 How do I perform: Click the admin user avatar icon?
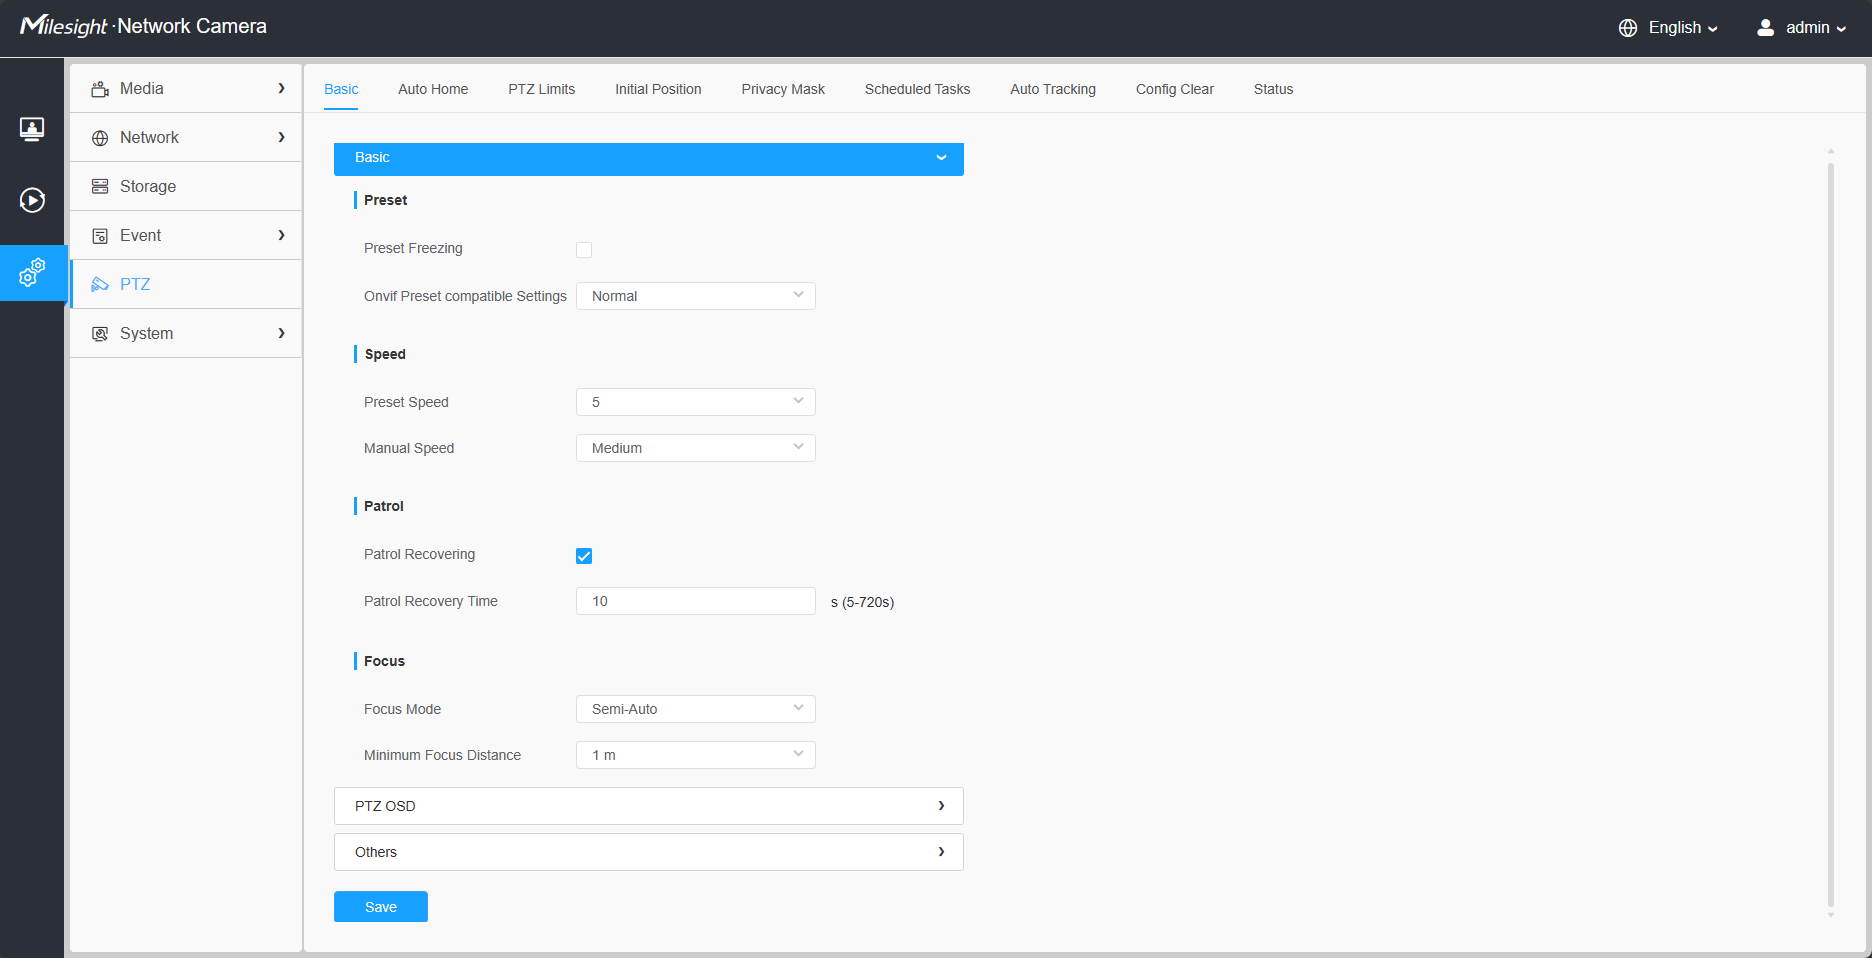pos(1766,28)
